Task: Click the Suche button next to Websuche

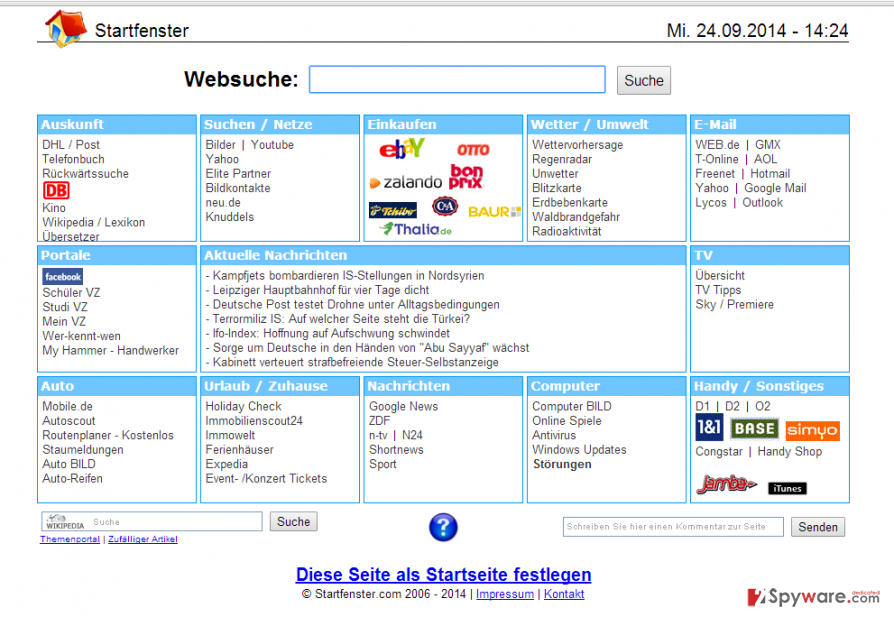Action: (644, 80)
